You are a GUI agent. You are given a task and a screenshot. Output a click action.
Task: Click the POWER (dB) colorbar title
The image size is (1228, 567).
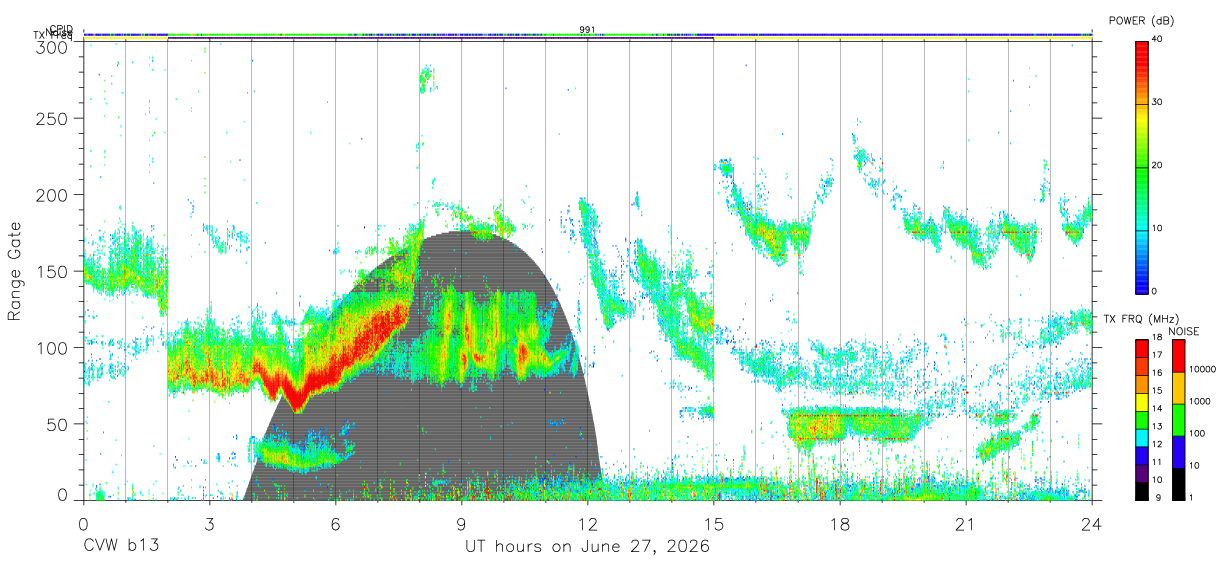tap(1141, 21)
